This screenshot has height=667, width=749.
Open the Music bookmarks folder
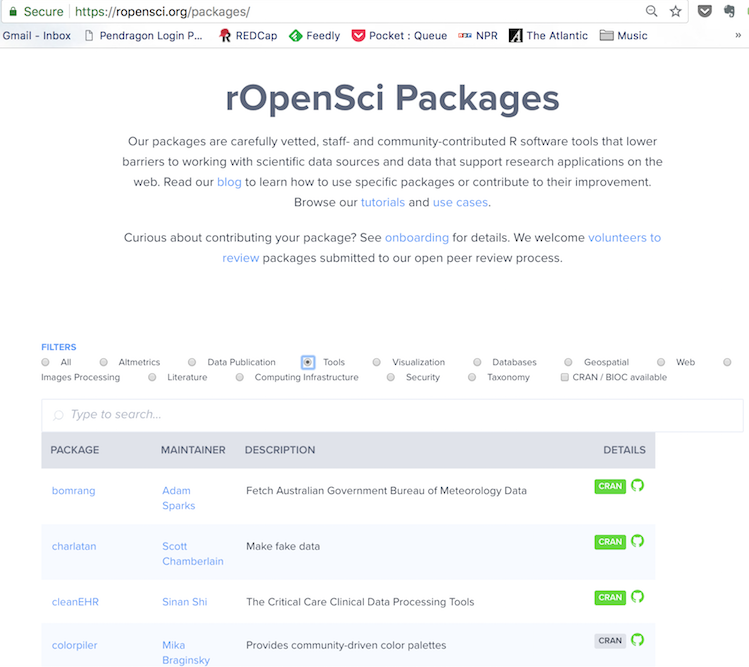coord(623,36)
